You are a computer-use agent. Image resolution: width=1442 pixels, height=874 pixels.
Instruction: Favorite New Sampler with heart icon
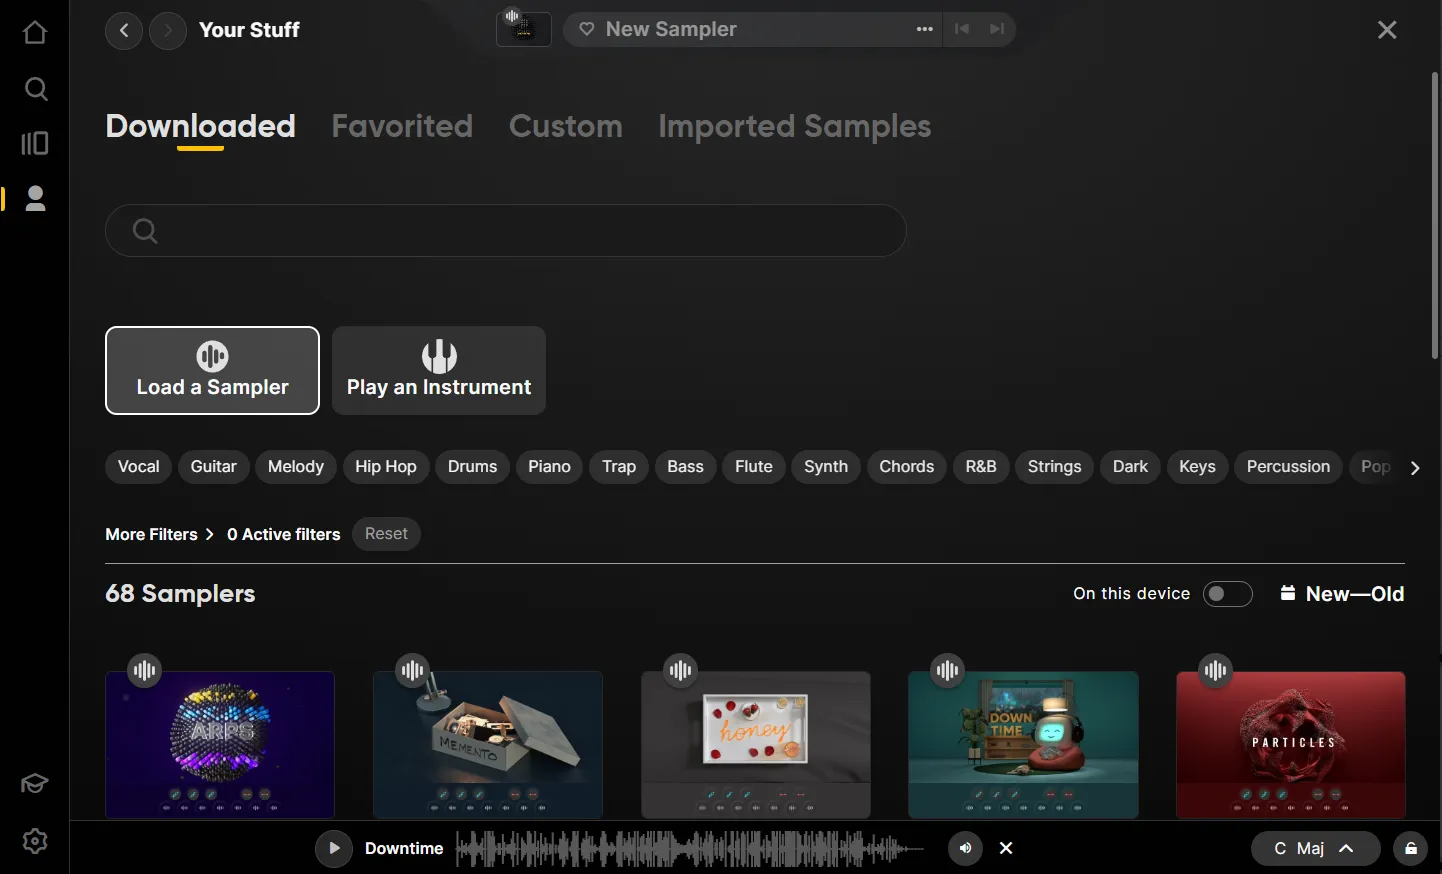587,29
